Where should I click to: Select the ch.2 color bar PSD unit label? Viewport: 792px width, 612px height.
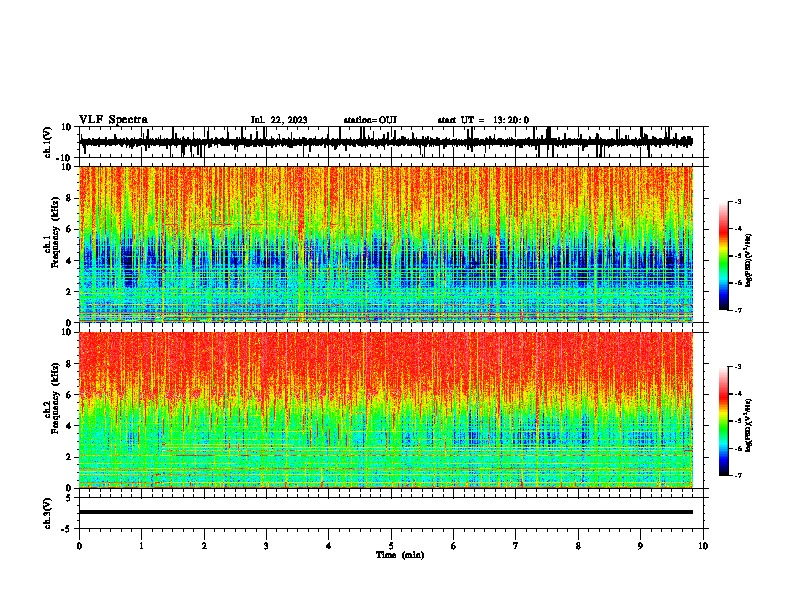coord(749,425)
